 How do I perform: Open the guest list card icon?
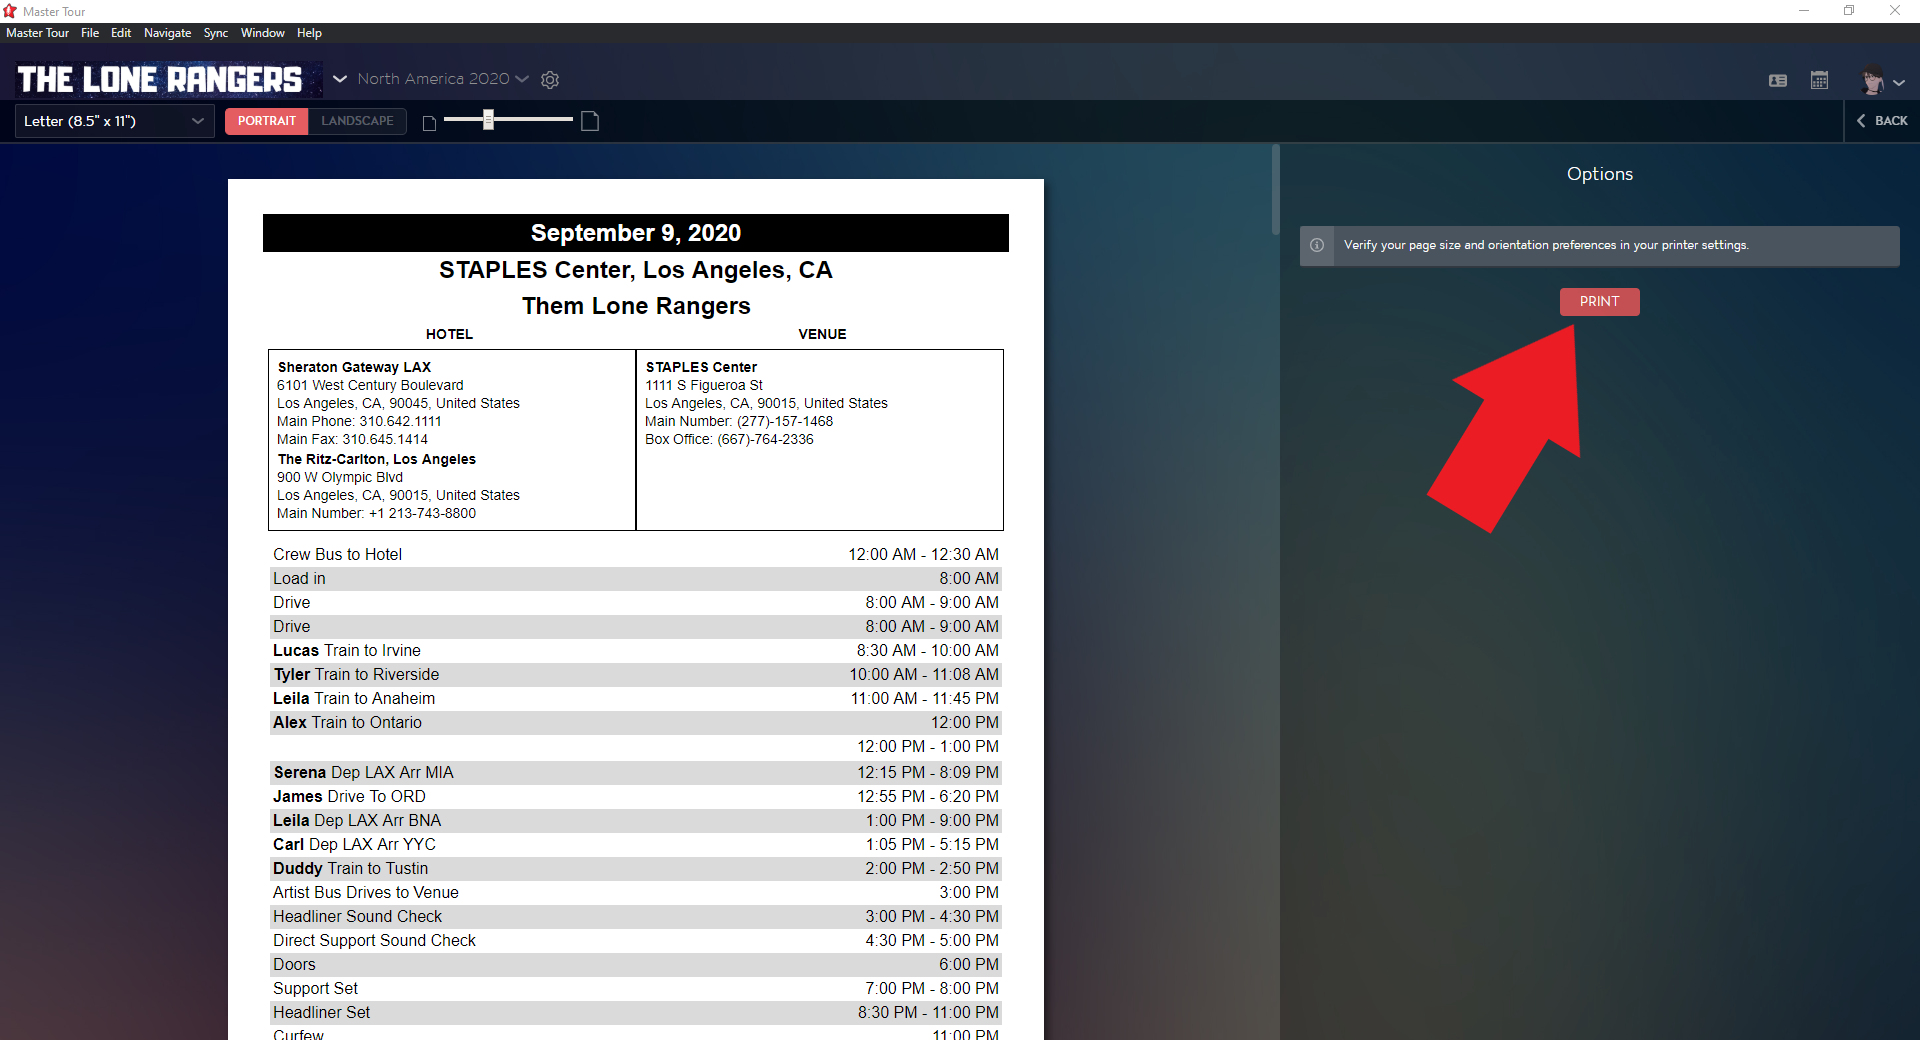pos(1778,81)
